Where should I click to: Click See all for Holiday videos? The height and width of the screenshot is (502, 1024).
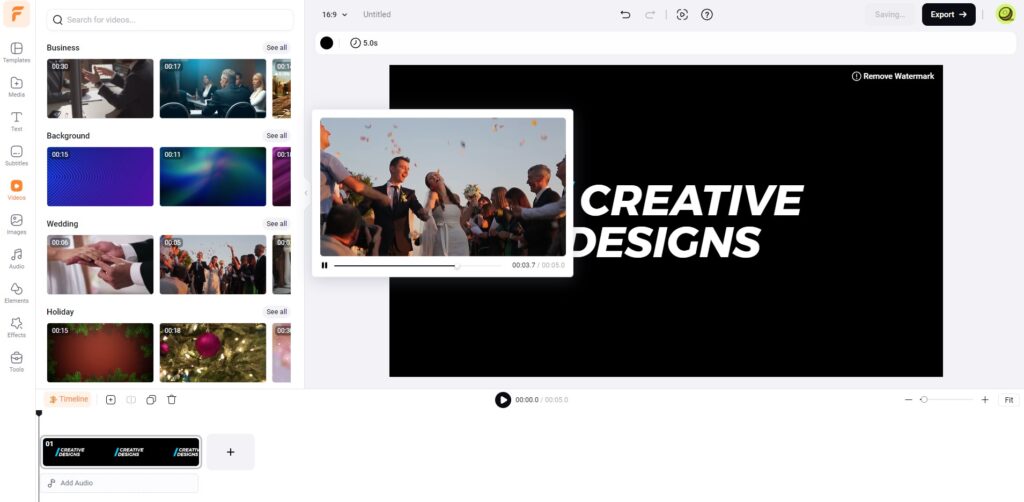click(x=276, y=312)
